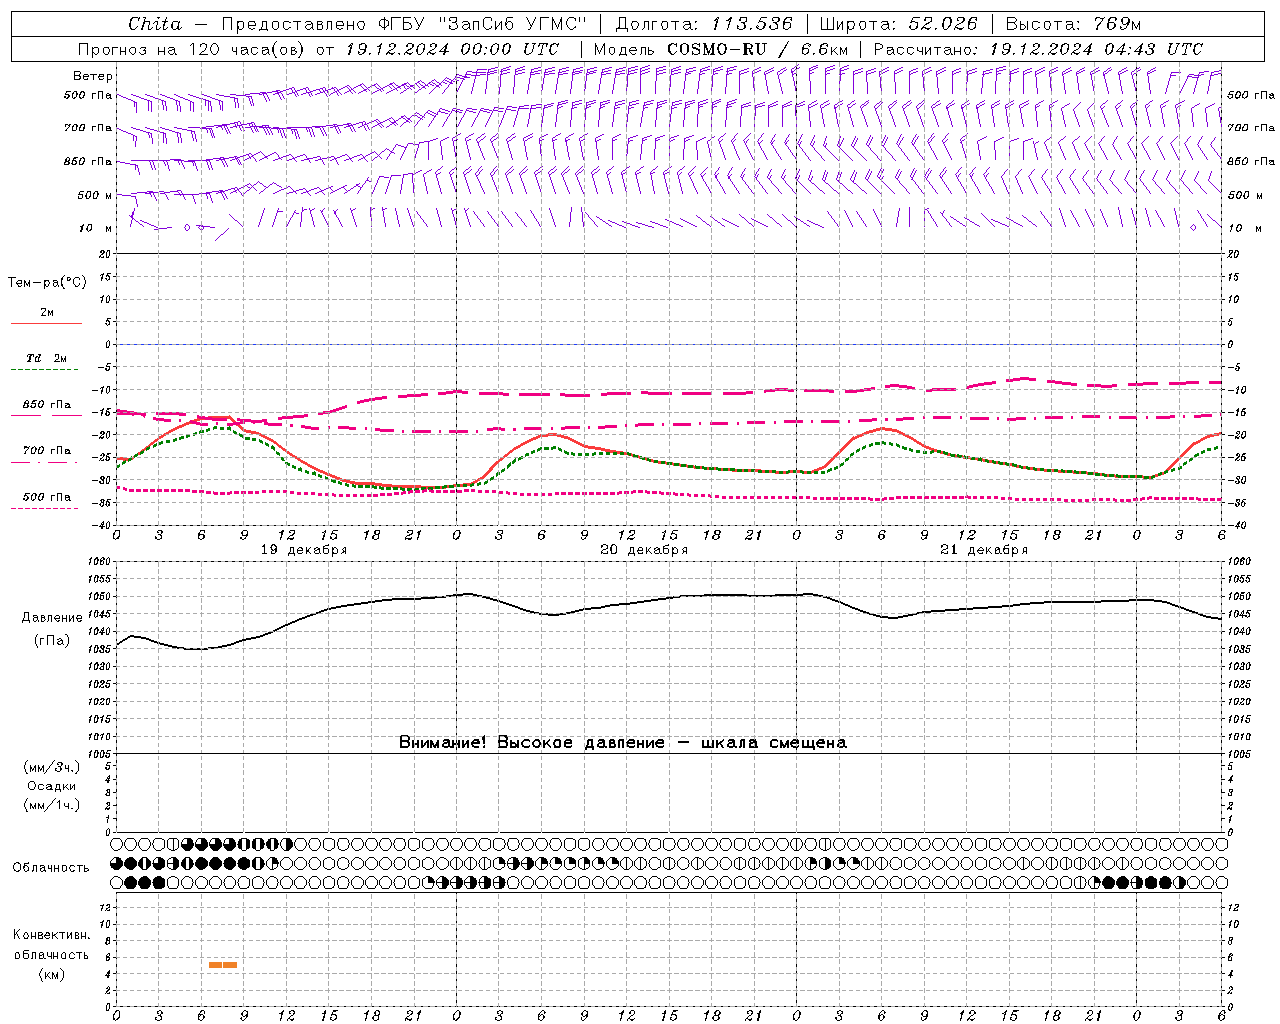Screen dimensions: 1280x1024
Task: Click the 'Осадки' precipitation label
Action: point(52,786)
